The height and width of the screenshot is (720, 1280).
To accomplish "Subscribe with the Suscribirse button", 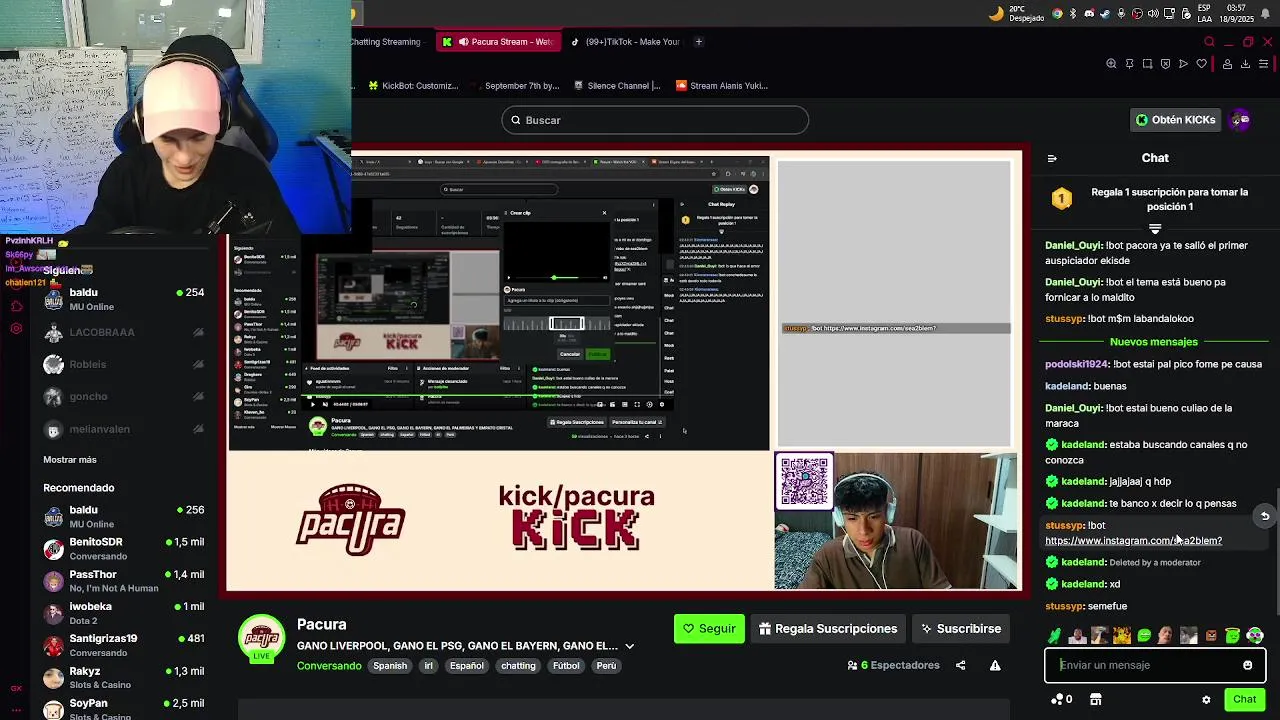I will tap(961, 629).
